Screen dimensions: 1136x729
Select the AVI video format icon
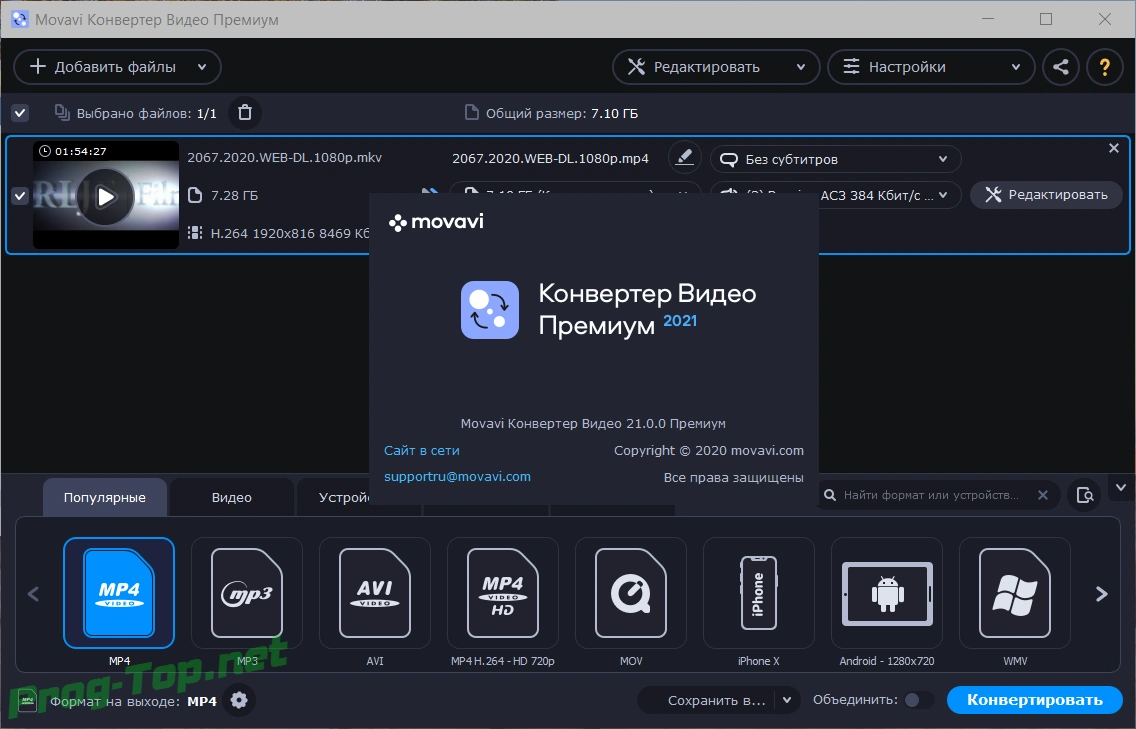click(375, 593)
